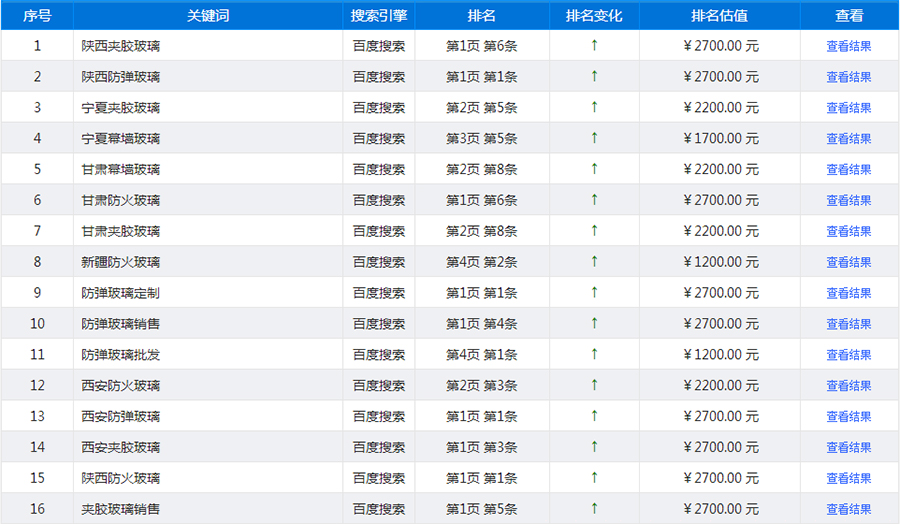900x524 pixels.
Task: Click the up arrow for 西安防弹玻璃
Action: (594, 417)
